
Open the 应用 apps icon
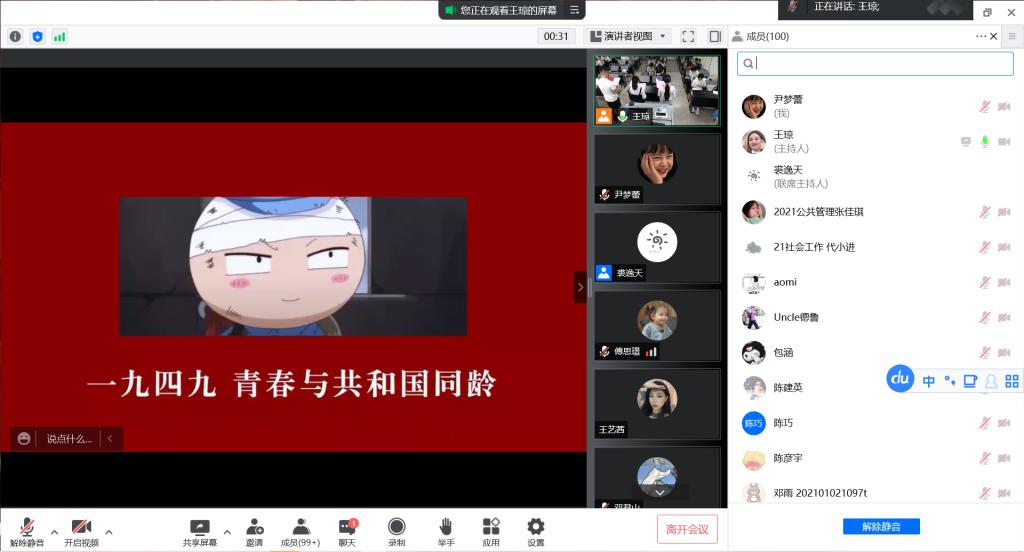tap(491, 529)
